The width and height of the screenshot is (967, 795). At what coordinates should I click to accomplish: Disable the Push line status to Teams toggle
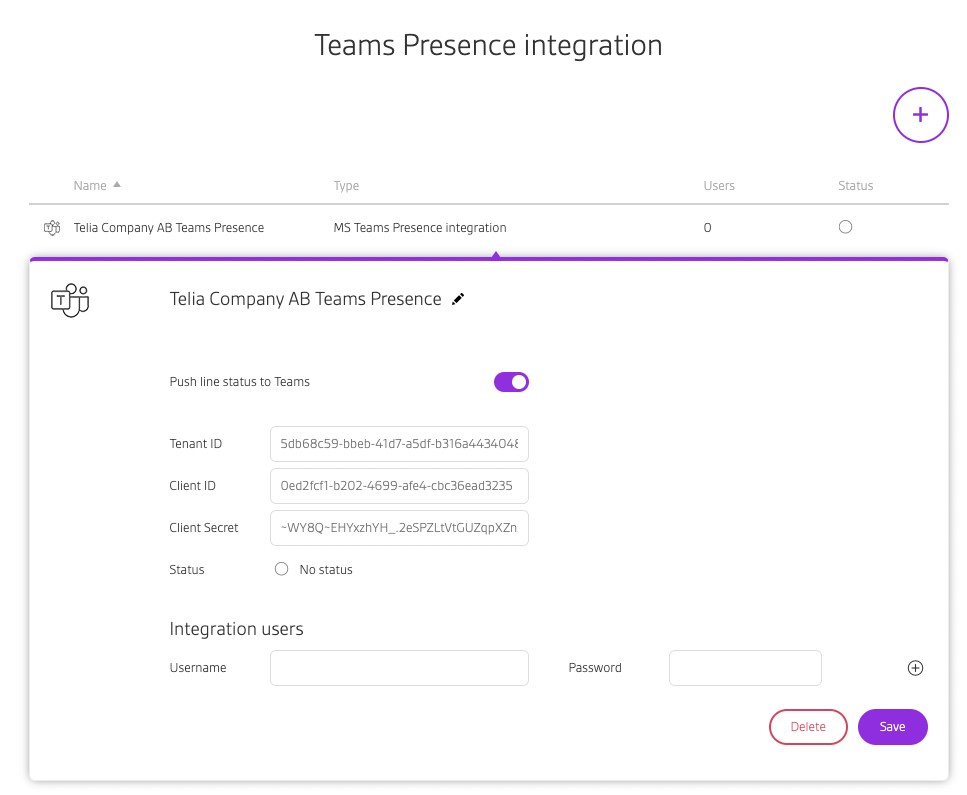click(x=511, y=382)
